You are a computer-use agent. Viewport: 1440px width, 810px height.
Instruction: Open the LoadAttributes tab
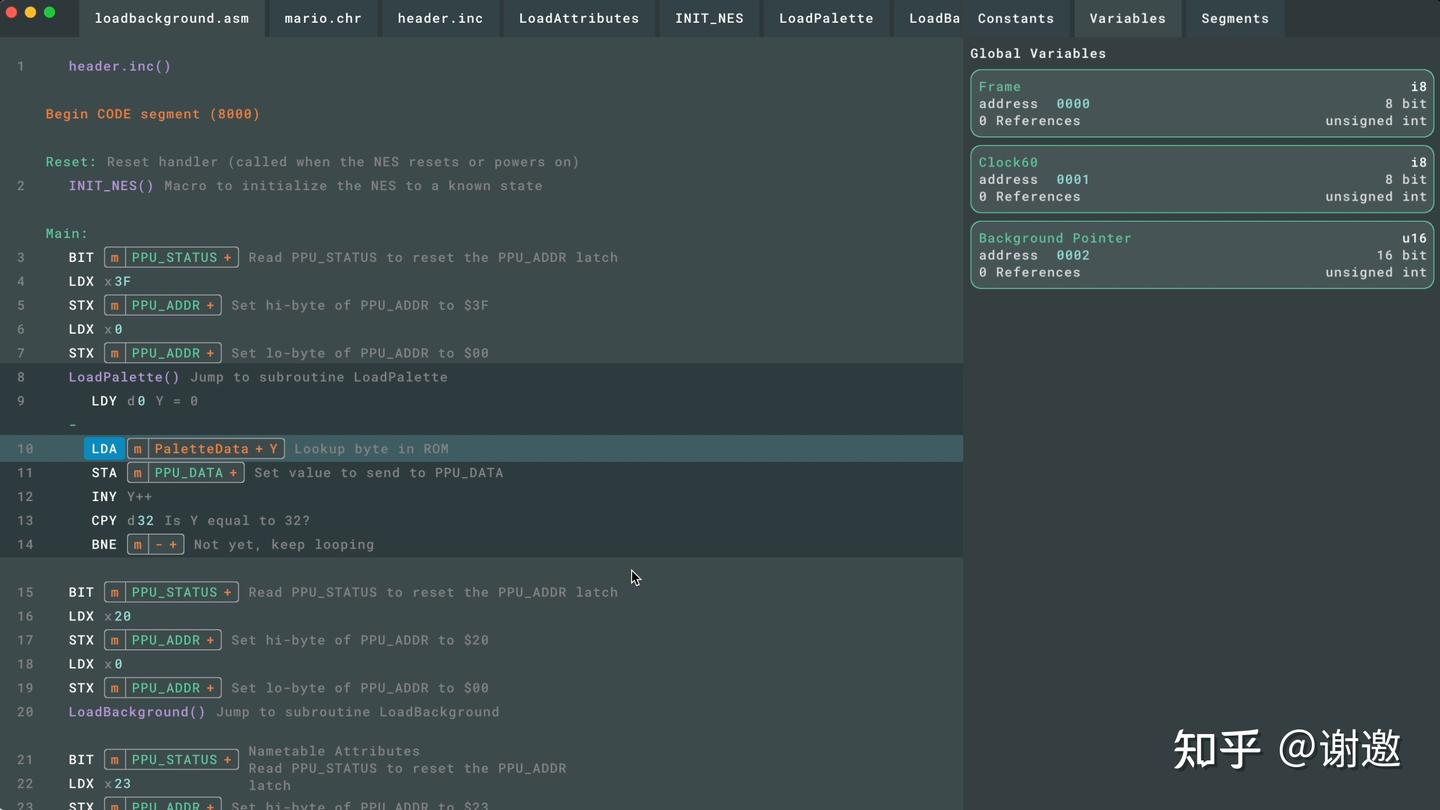[579, 18]
